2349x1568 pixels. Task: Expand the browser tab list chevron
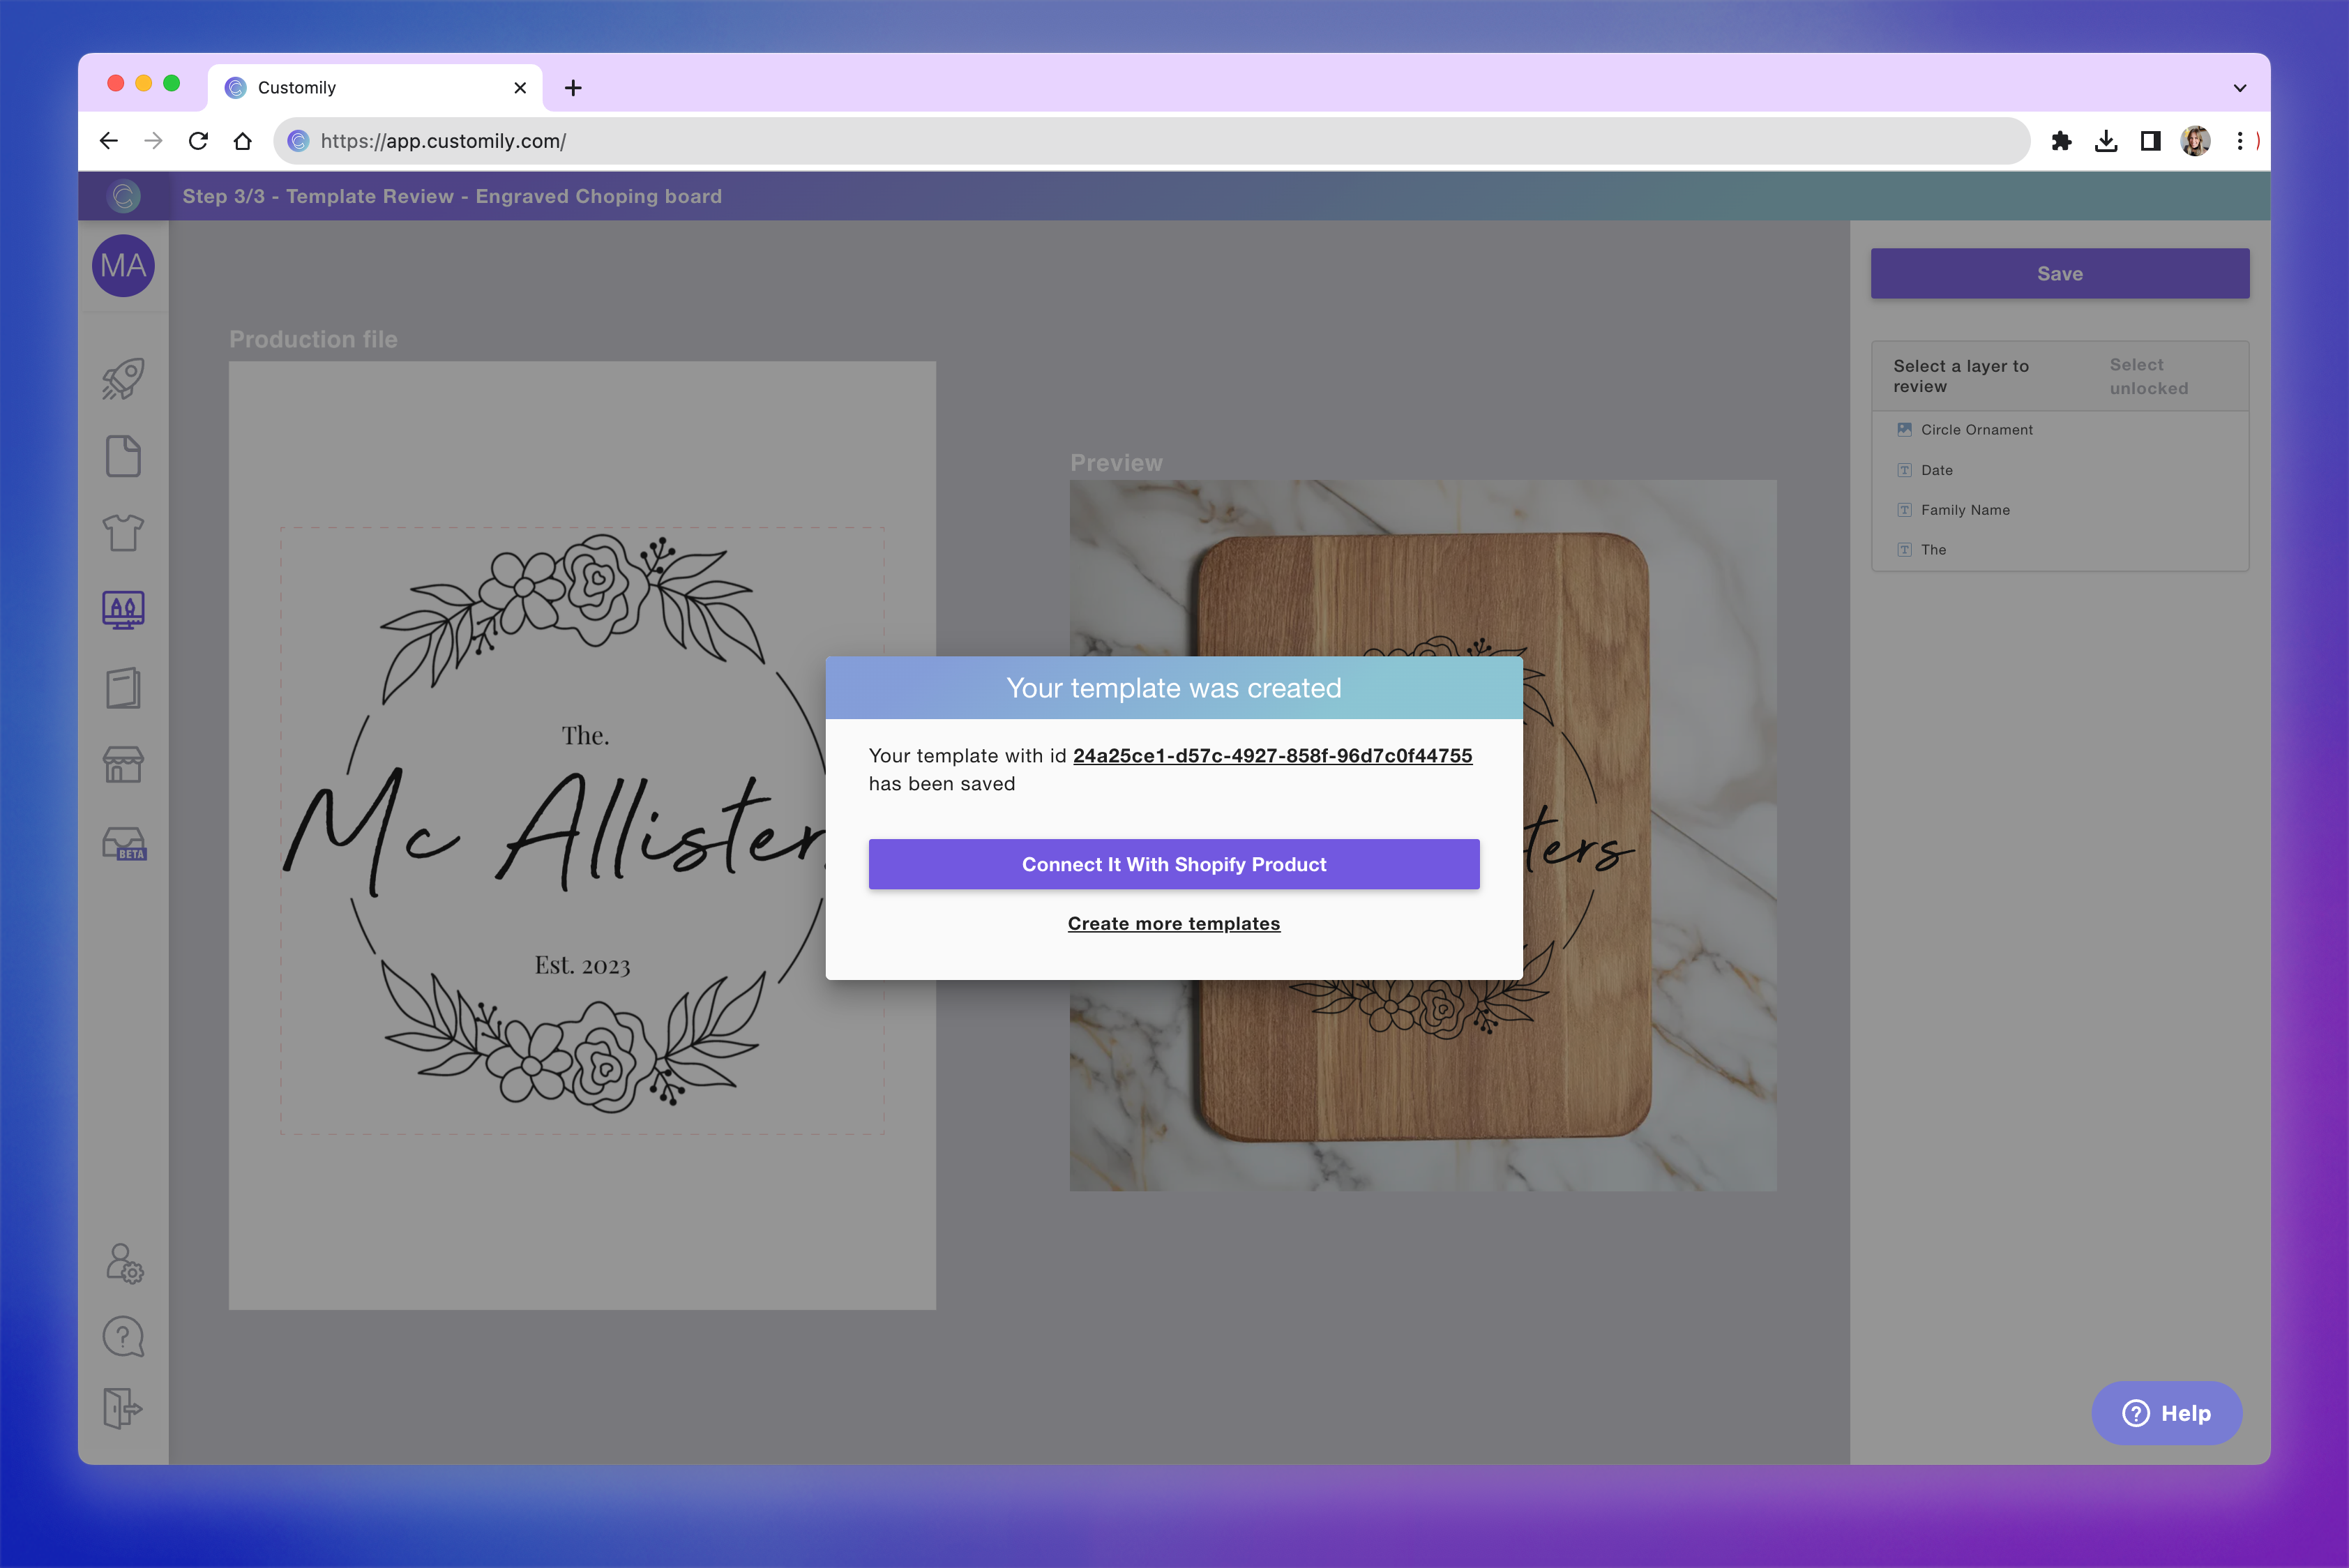[x=2239, y=88]
